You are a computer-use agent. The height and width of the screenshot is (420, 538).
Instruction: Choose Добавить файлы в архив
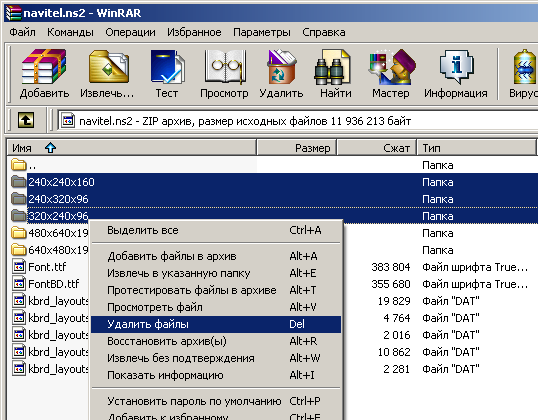click(216, 256)
